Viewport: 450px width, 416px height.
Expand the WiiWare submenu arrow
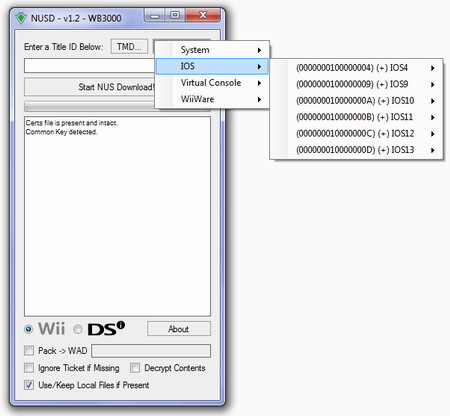pyautogui.click(x=259, y=99)
